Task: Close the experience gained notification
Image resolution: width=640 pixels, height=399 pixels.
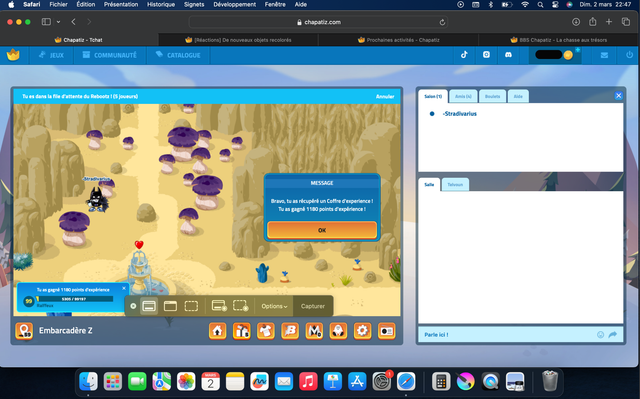Action: coord(124,288)
